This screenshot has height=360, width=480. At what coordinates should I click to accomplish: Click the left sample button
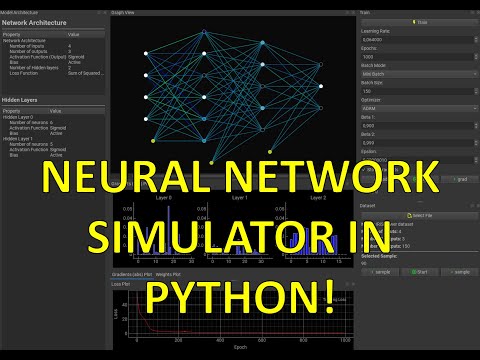point(380,272)
